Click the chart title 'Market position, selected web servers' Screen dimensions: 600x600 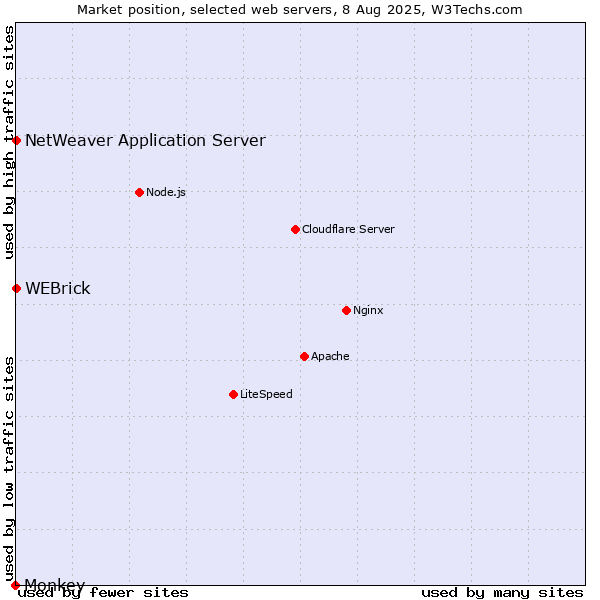point(206,10)
